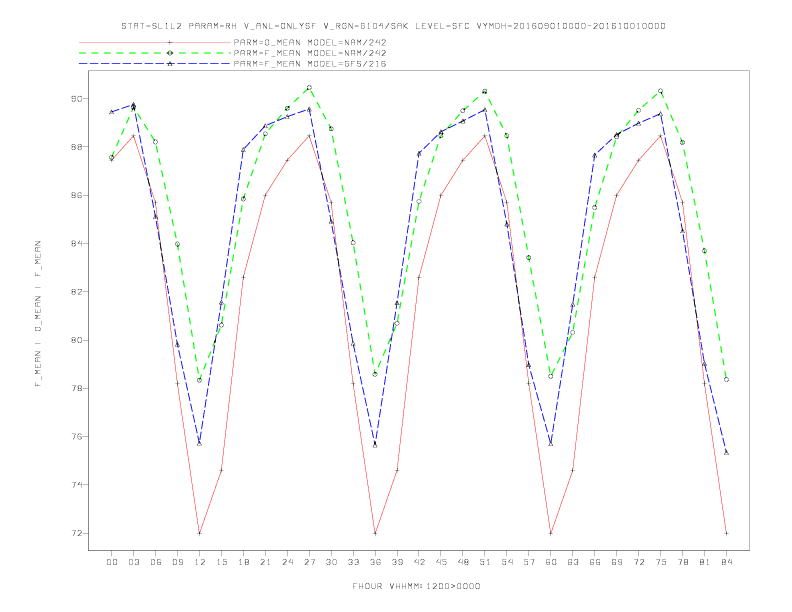Click x-axis tick label 03

(133, 562)
